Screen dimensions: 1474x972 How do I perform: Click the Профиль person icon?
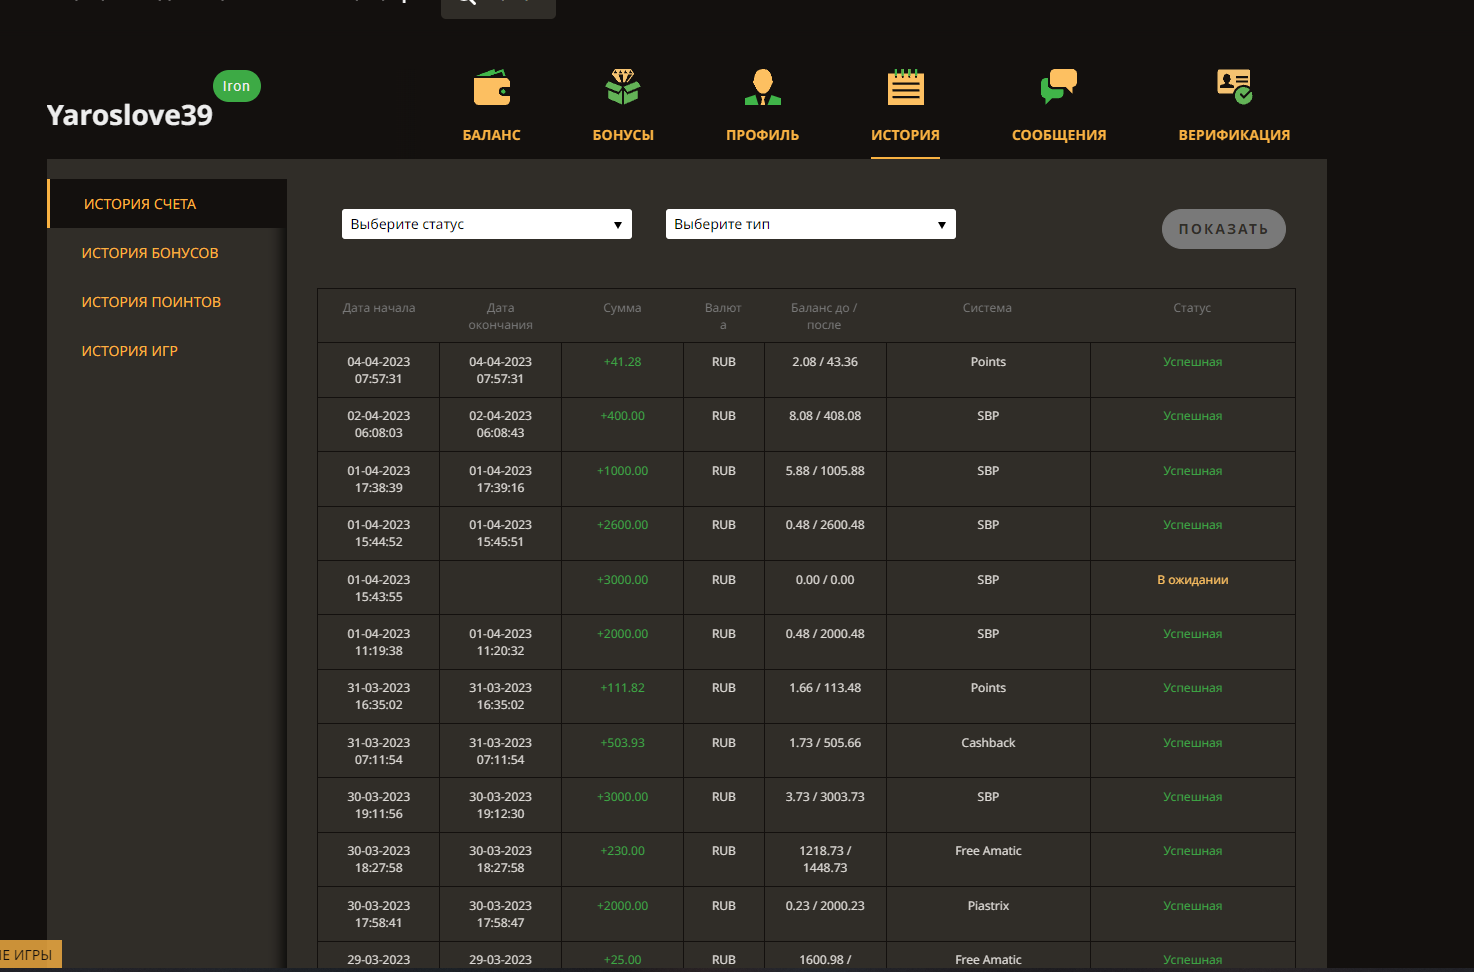[x=762, y=88]
